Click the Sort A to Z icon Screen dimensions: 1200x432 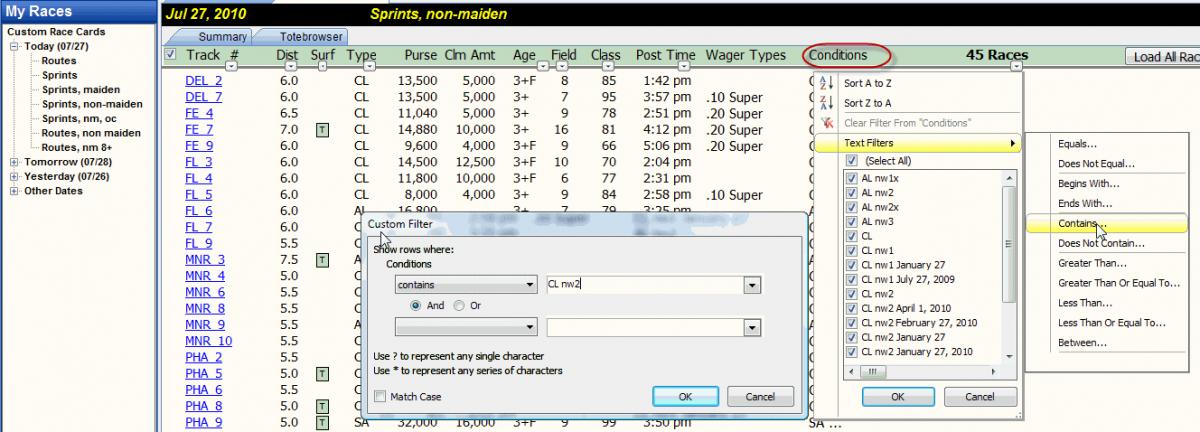pos(825,84)
